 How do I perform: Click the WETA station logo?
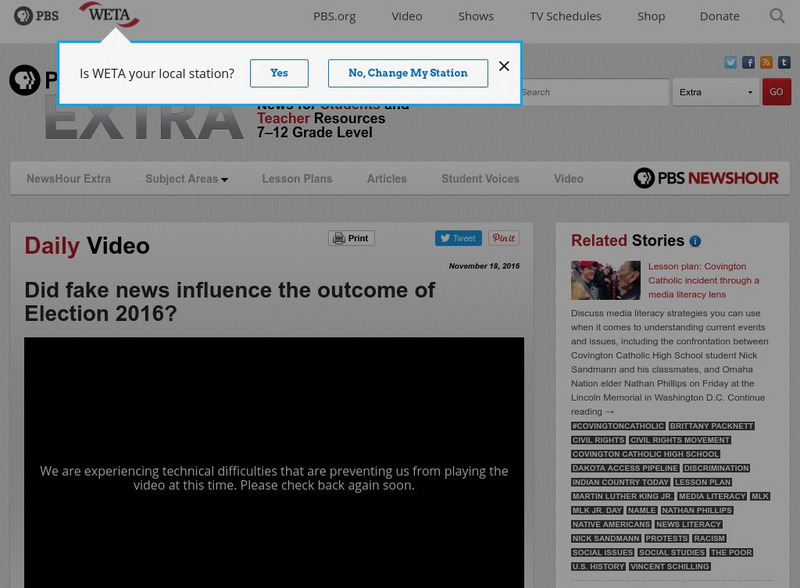pyautogui.click(x=109, y=15)
